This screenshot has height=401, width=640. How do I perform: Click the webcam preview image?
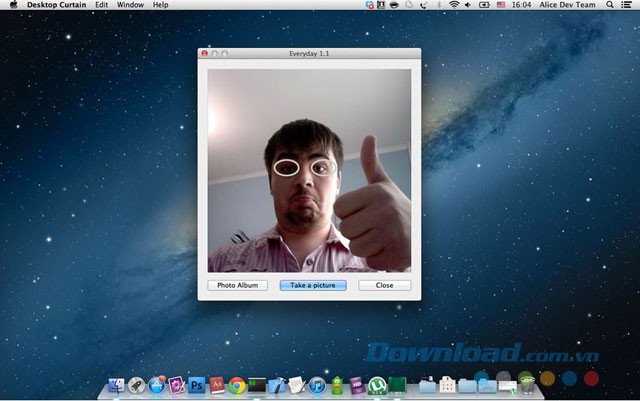click(309, 170)
